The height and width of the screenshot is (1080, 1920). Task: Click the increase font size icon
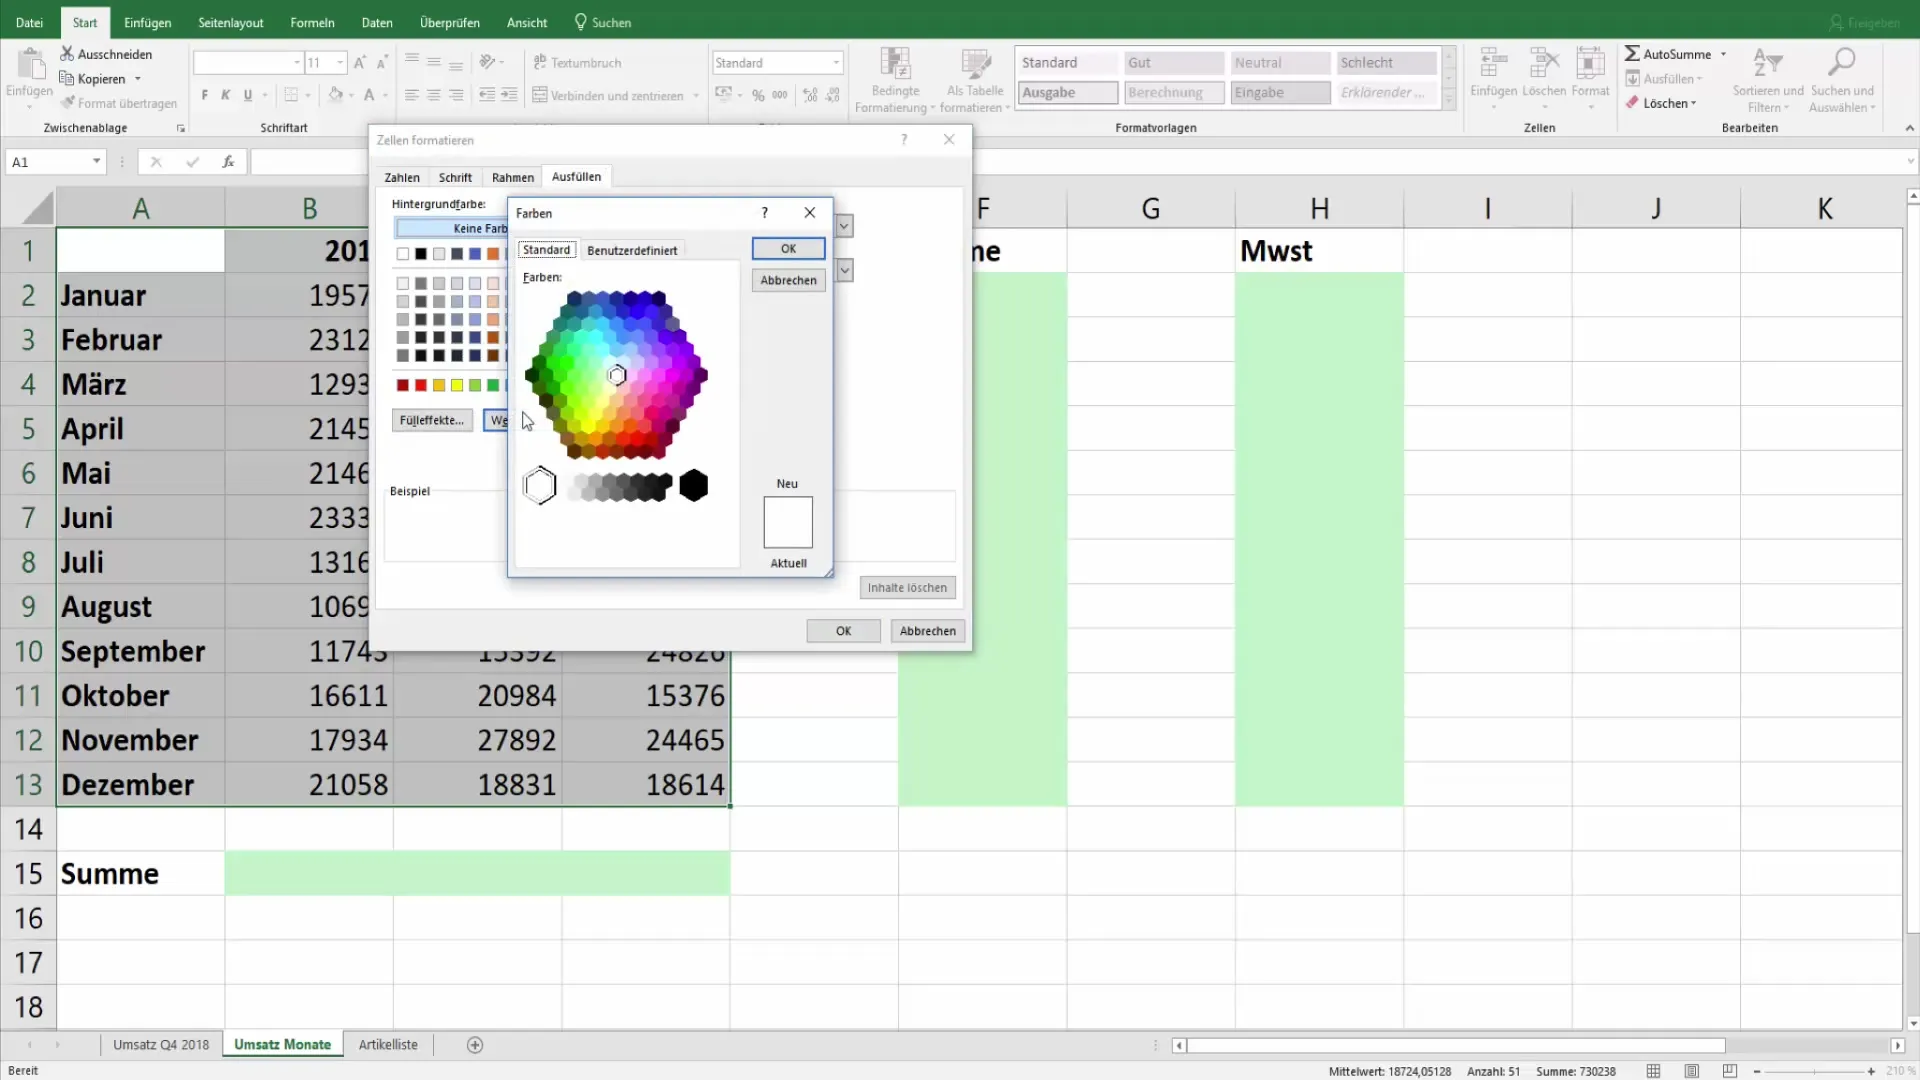click(x=360, y=62)
